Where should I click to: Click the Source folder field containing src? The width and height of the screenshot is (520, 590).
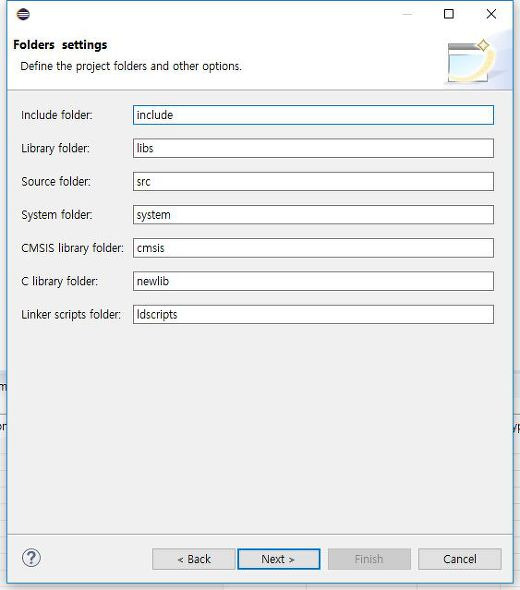click(x=313, y=181)
